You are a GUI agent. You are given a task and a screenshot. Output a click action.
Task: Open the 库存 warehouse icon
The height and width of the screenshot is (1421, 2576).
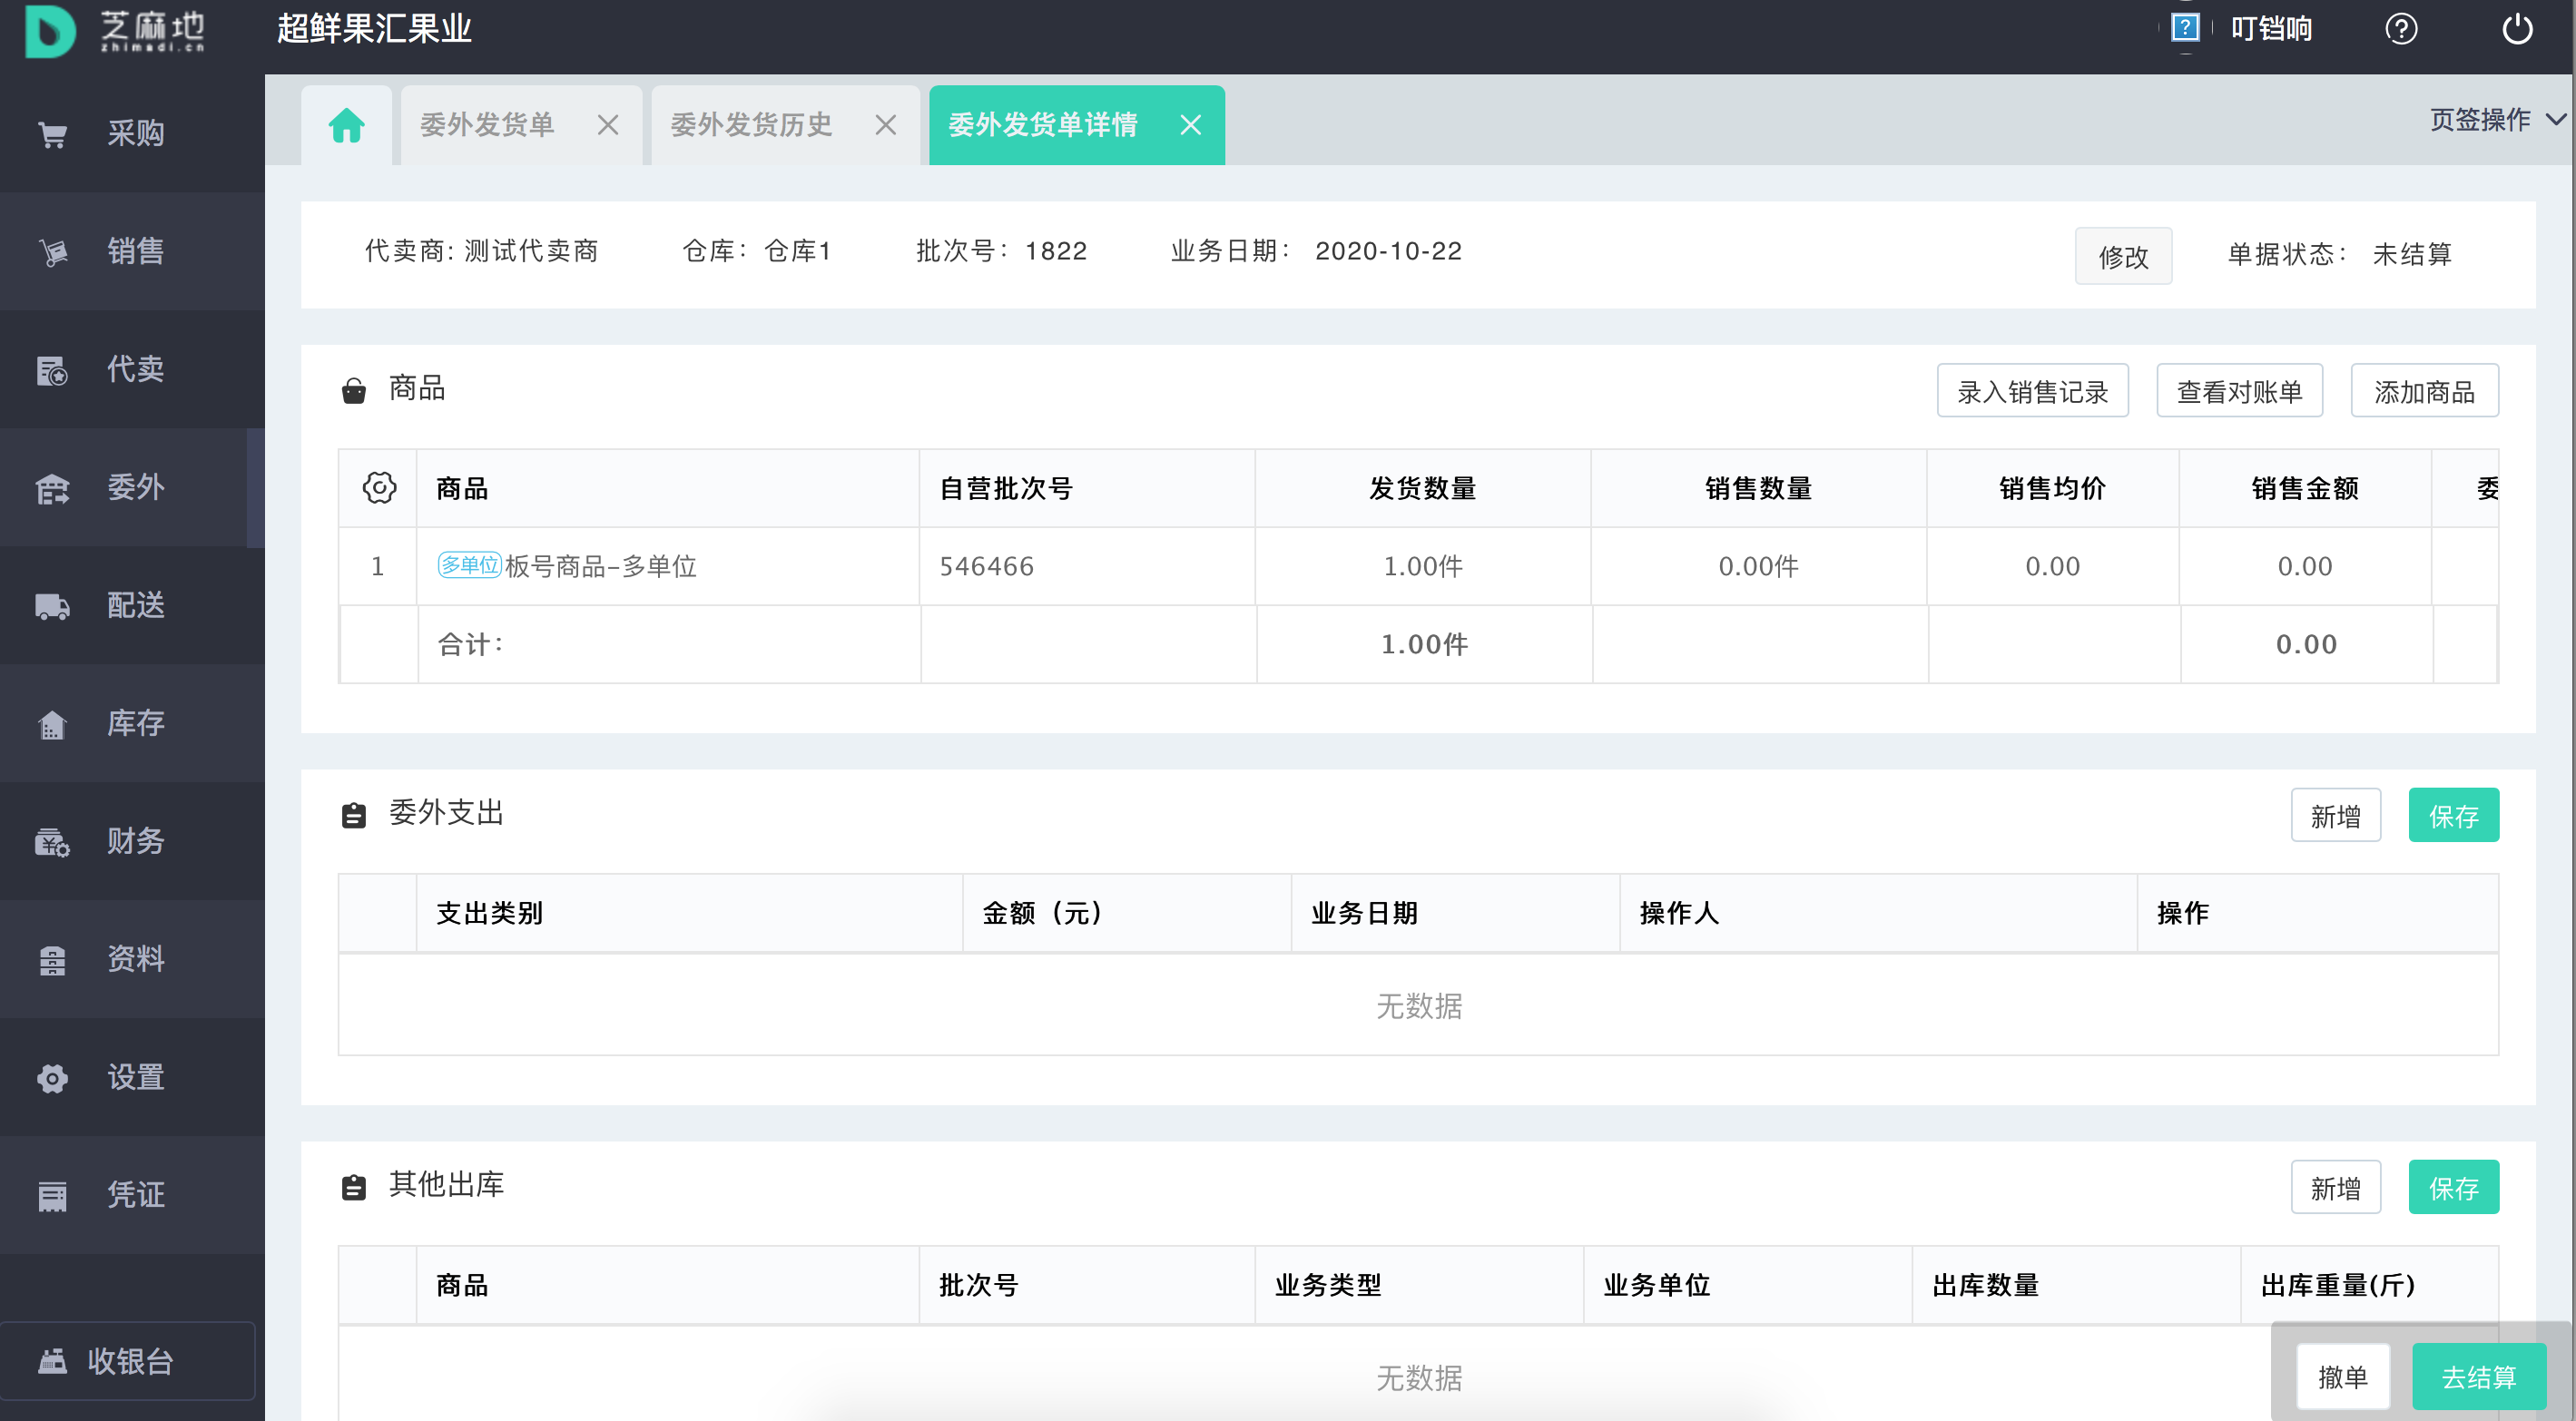[52, 724]
